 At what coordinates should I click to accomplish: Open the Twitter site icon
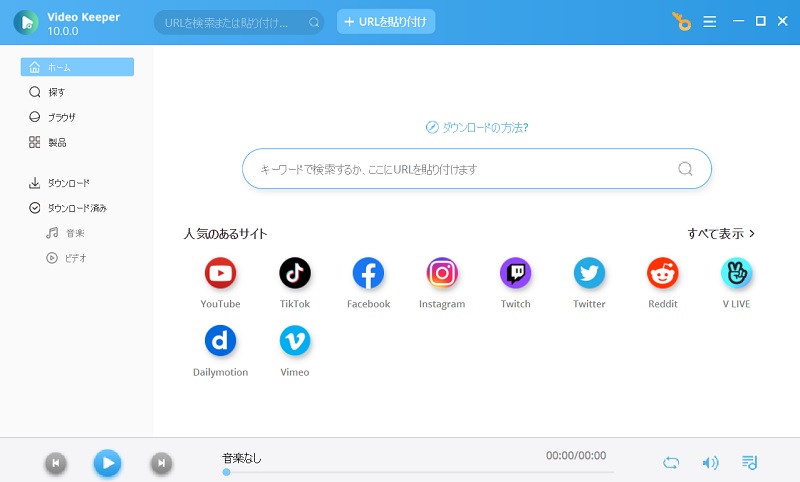tap(589, 273)
